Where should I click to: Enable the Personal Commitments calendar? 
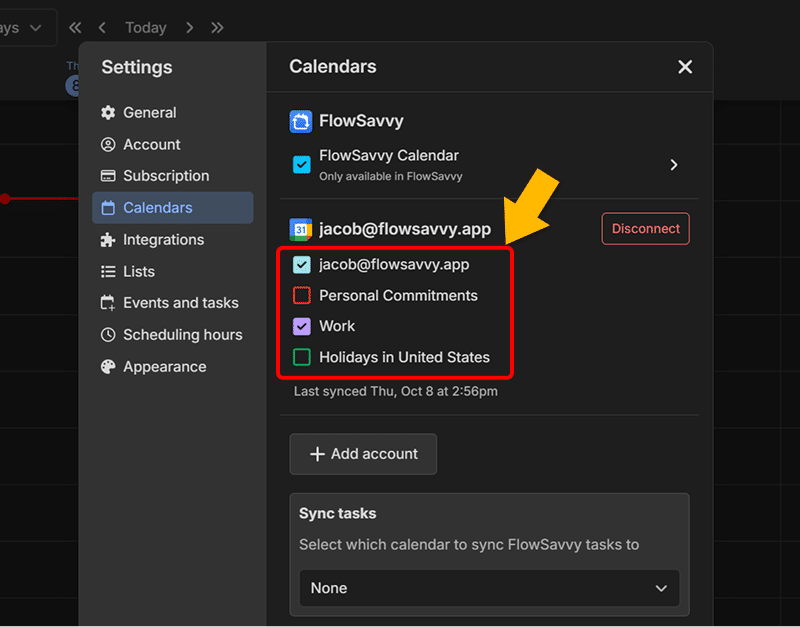[x=302, y=296]
